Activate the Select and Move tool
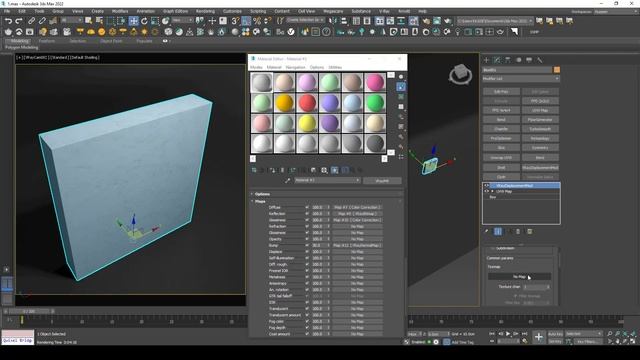Screen dimensions: 640x360 coord(133,20)
